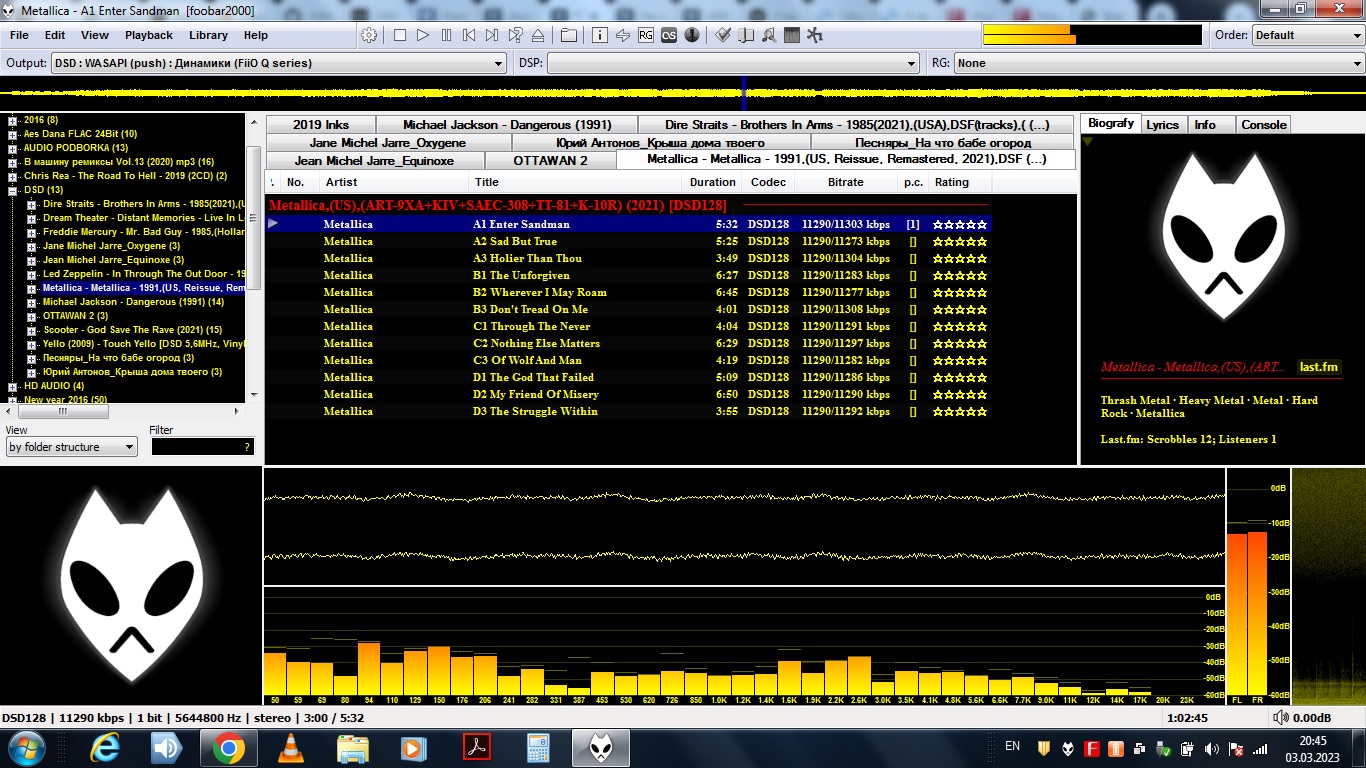Pause the track with the pause button
Viewport: 1366px width, 768px height.
[446, 35]
